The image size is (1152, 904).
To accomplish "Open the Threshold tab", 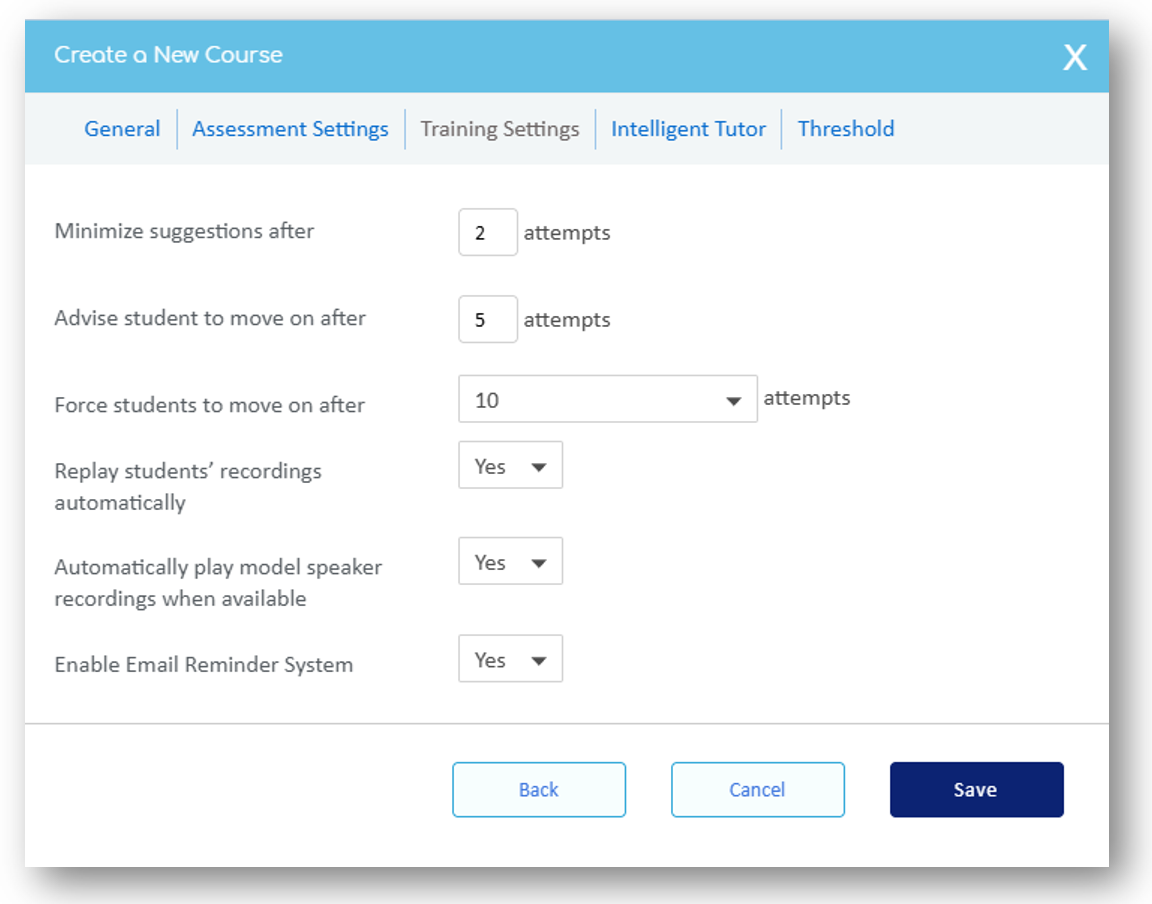I will click(846, 129).
